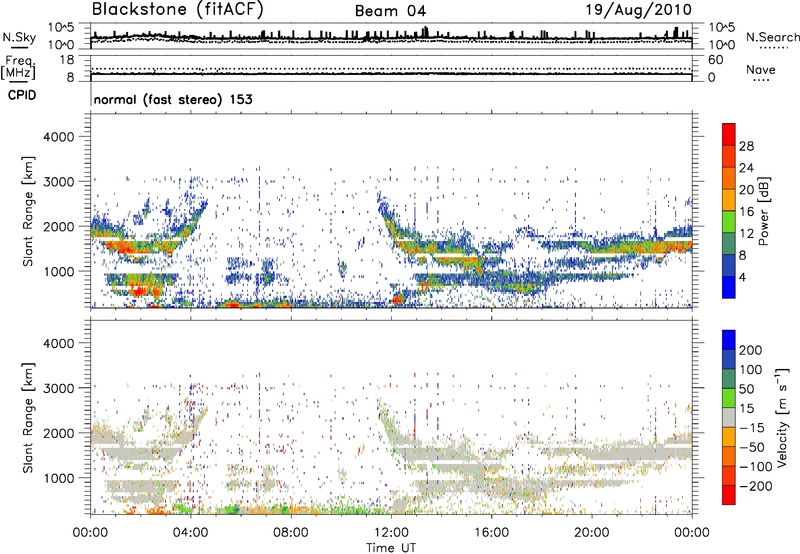Click the N.Search legend label
The image size is (800, 554).
point(772,37)
